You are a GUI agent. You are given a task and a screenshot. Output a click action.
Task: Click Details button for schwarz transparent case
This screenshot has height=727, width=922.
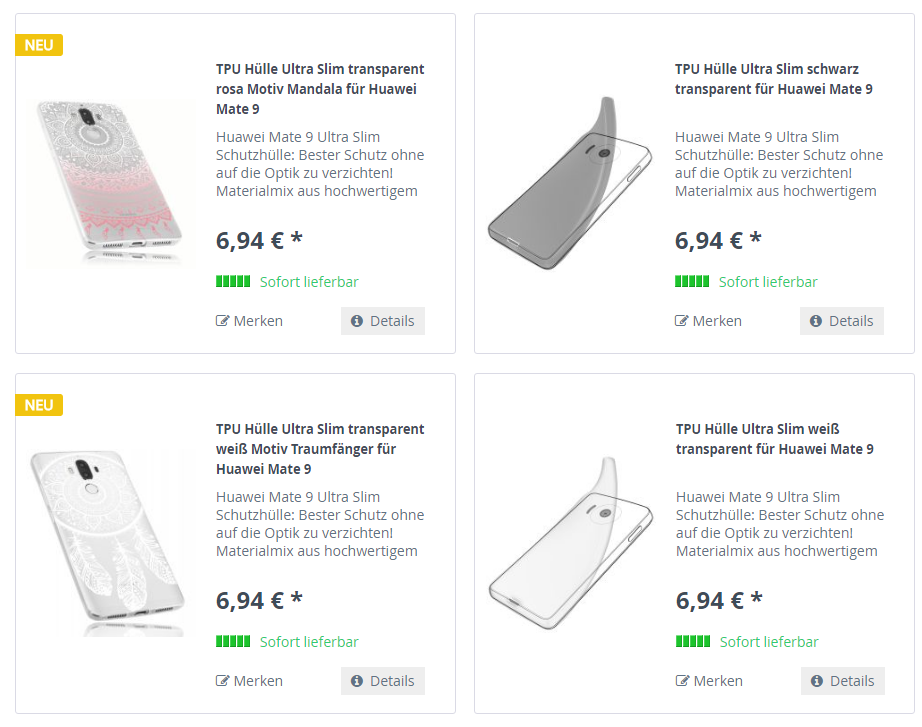pyautogui.click(x=841, y=321)
